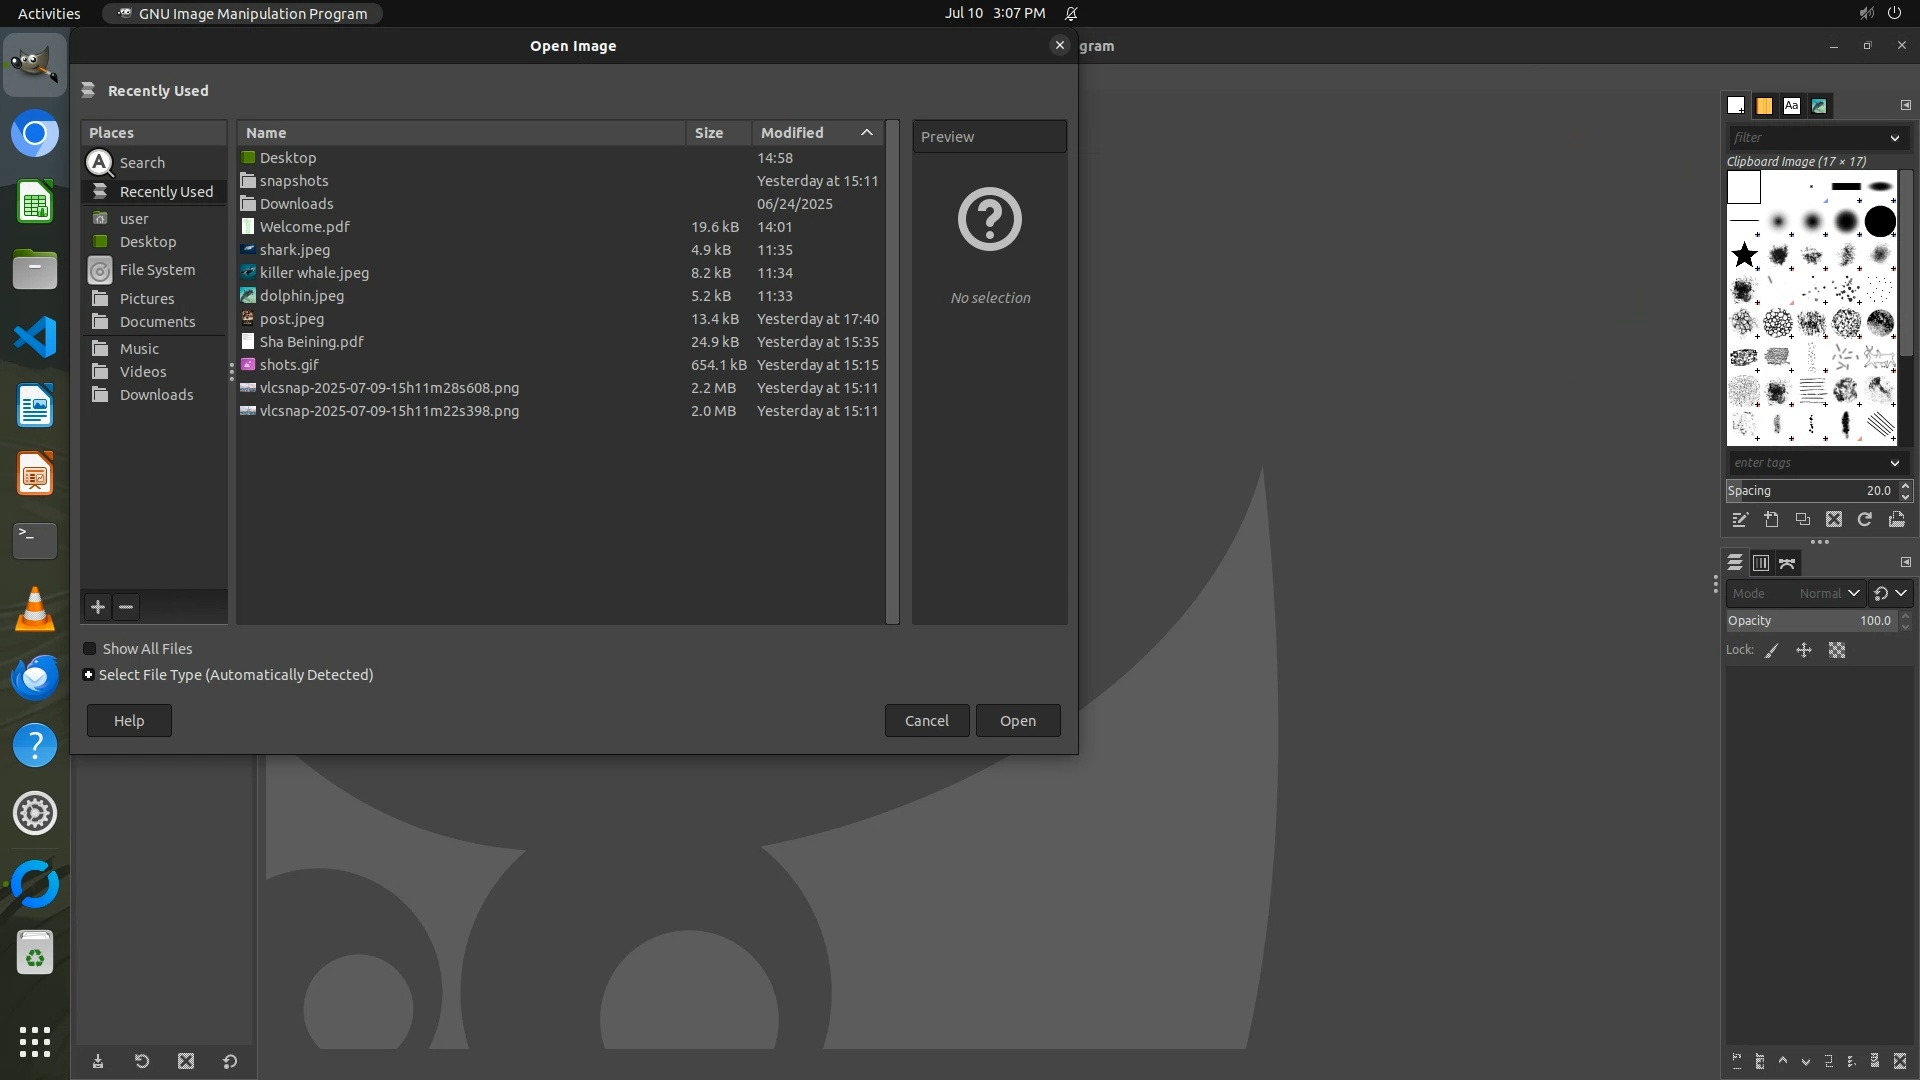Click the Edit brush icon

pyautogui.click(x=1740, y=520)
